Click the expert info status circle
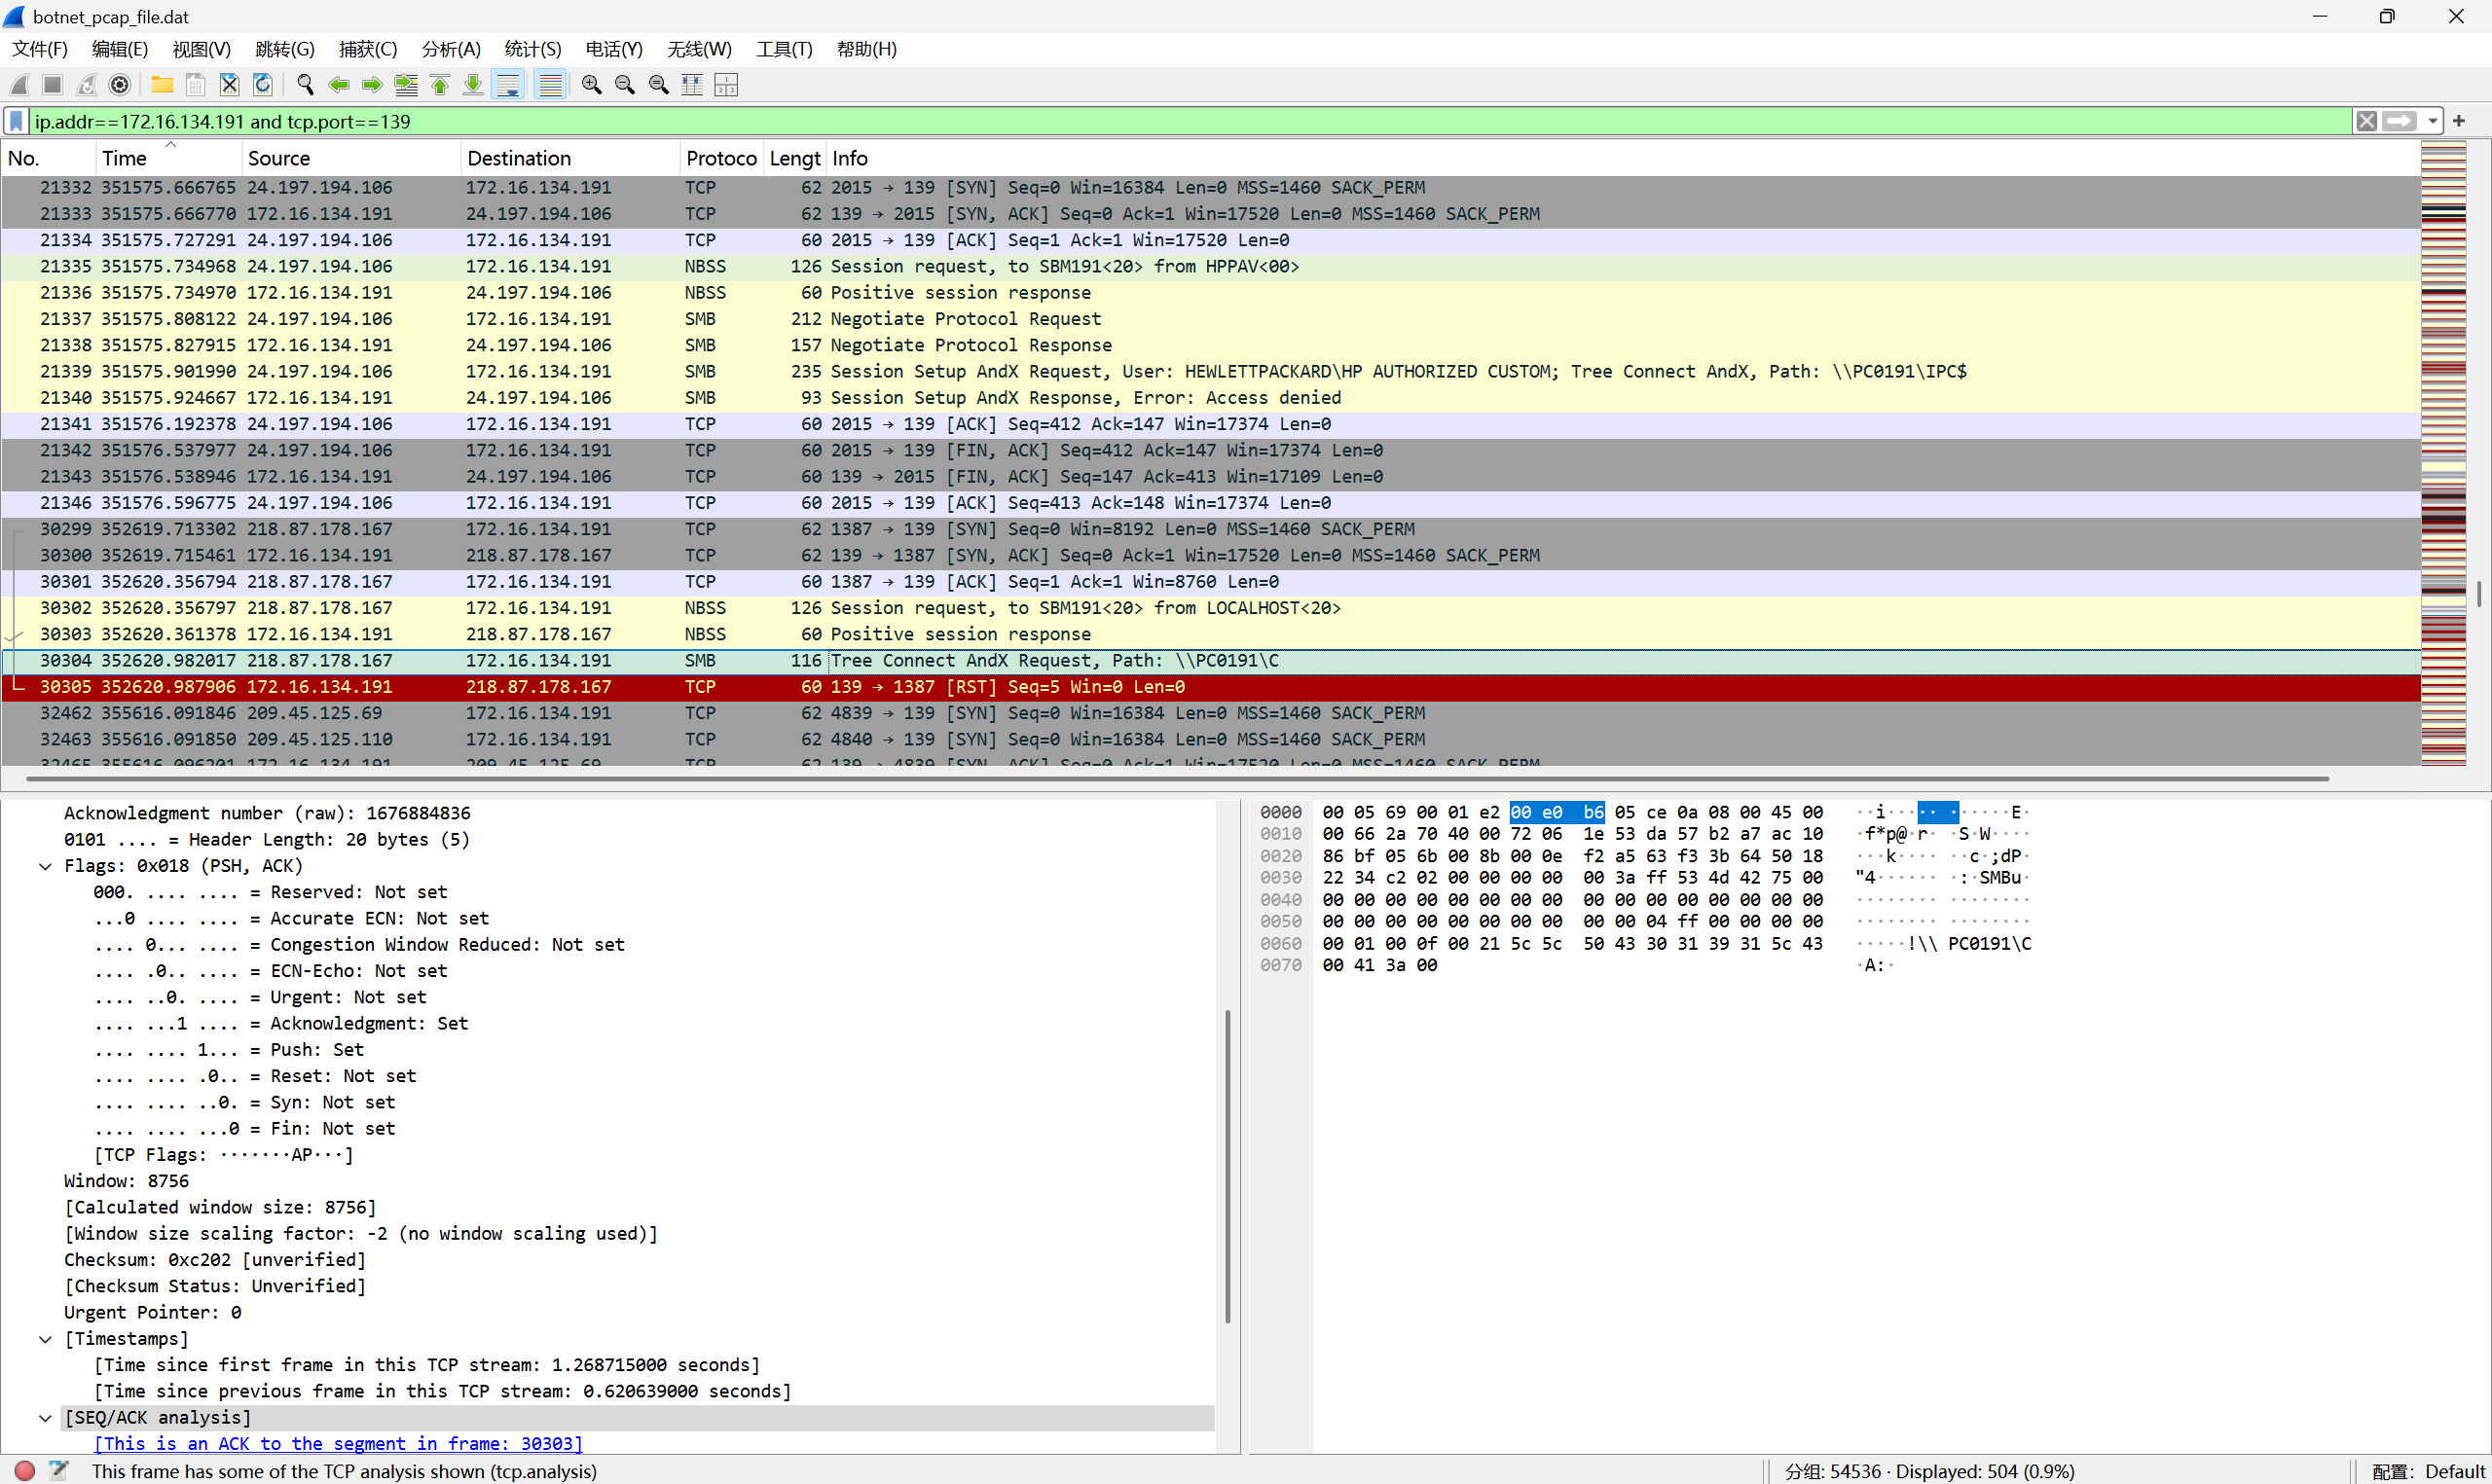Image resolution: width=2492 pixels, height=1484 pixels. tap(25, 1470)
